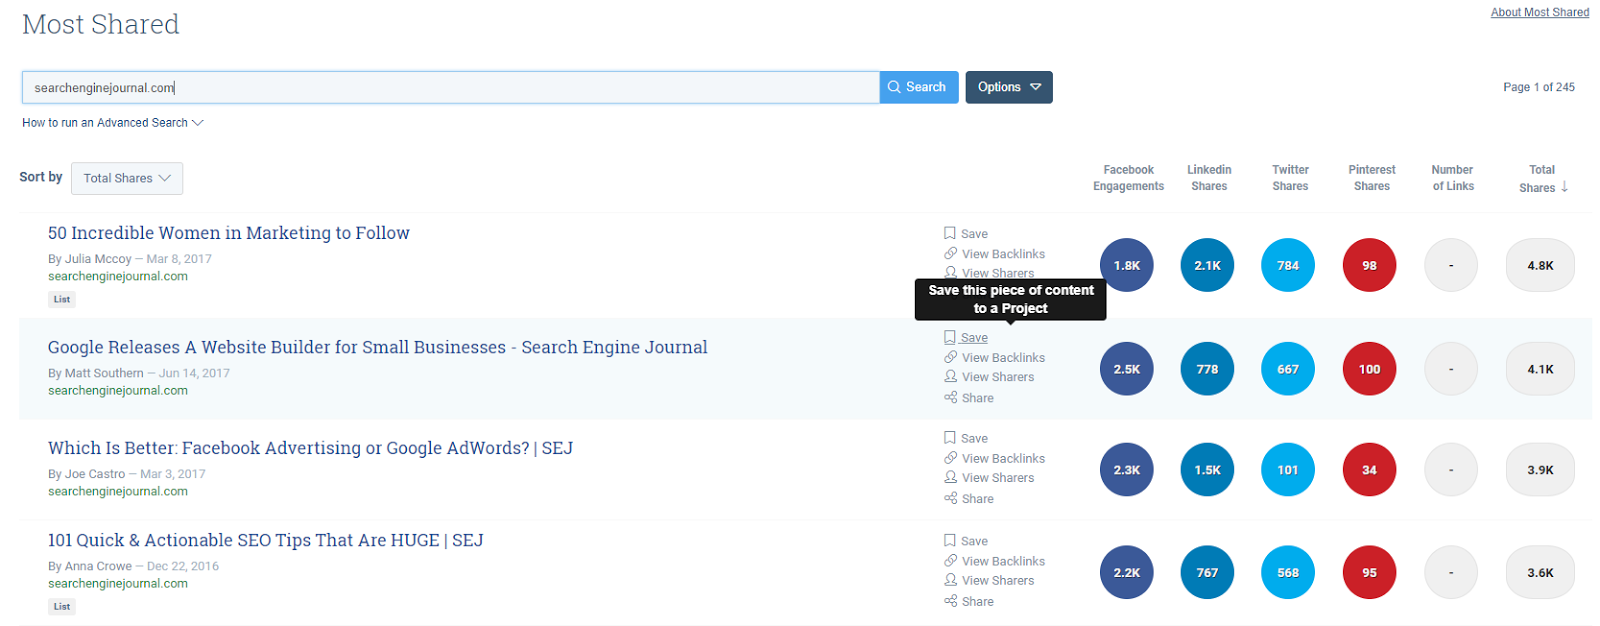Screen dimensions: 1600x626
Task: Click the Pinterest Shares column header
Action: [1372, 178]
